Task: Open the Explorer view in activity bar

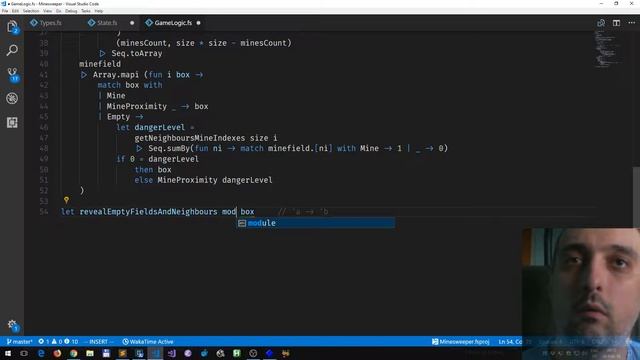Action: [12, 27]
